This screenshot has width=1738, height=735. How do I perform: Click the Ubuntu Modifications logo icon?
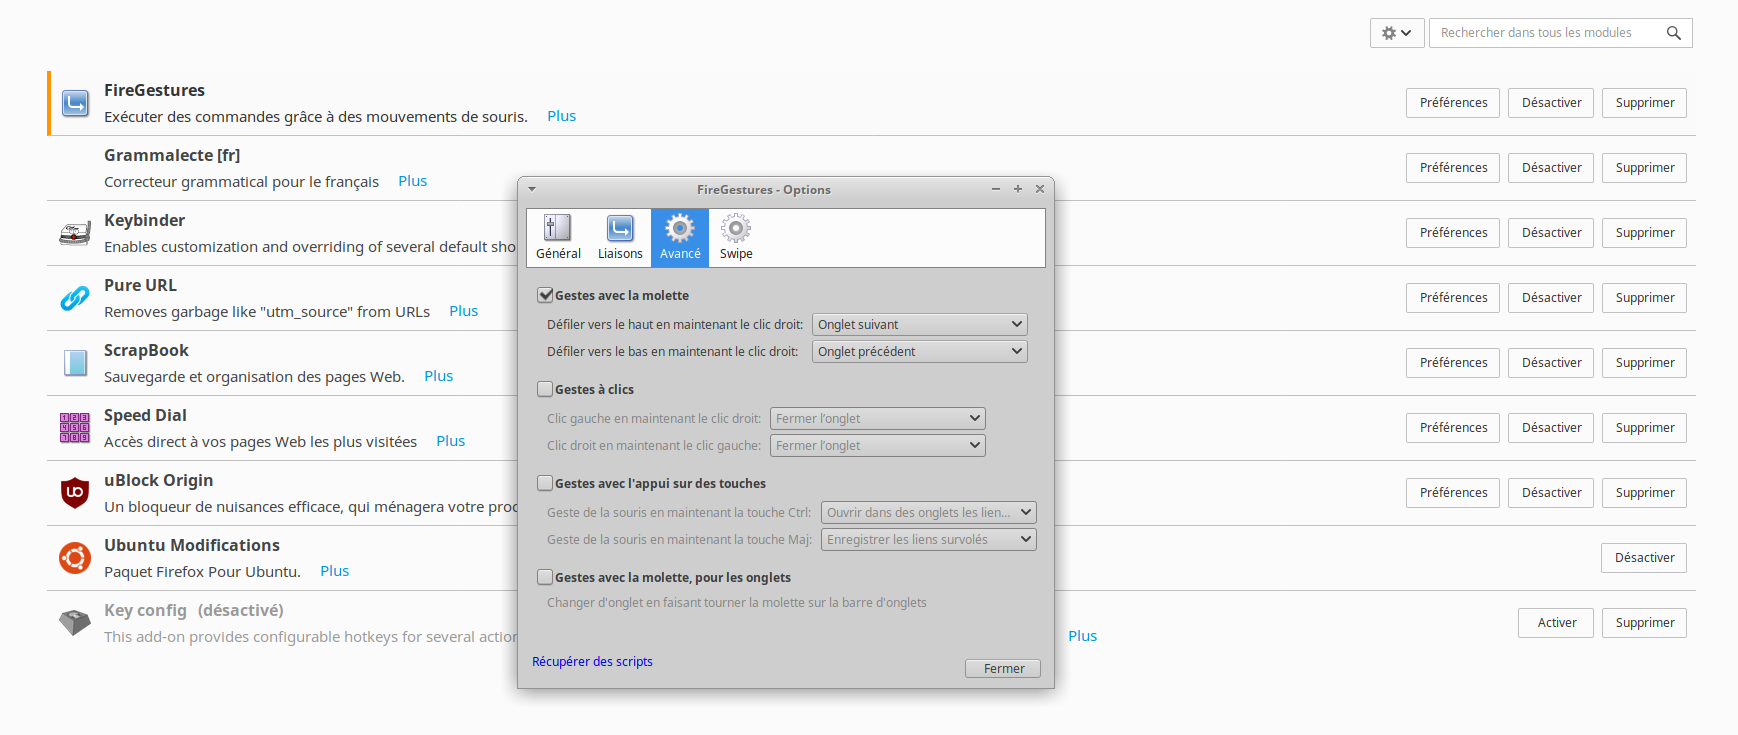pos(75,558)
